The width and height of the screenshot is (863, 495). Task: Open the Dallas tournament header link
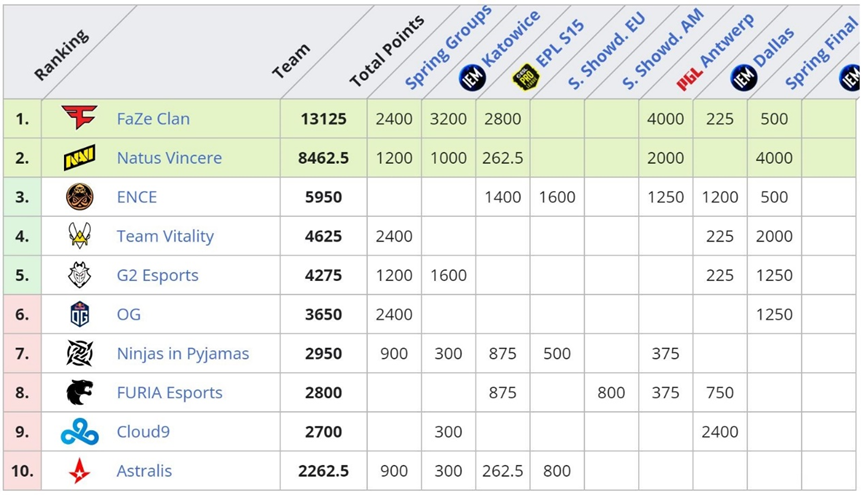pos(774,47)
